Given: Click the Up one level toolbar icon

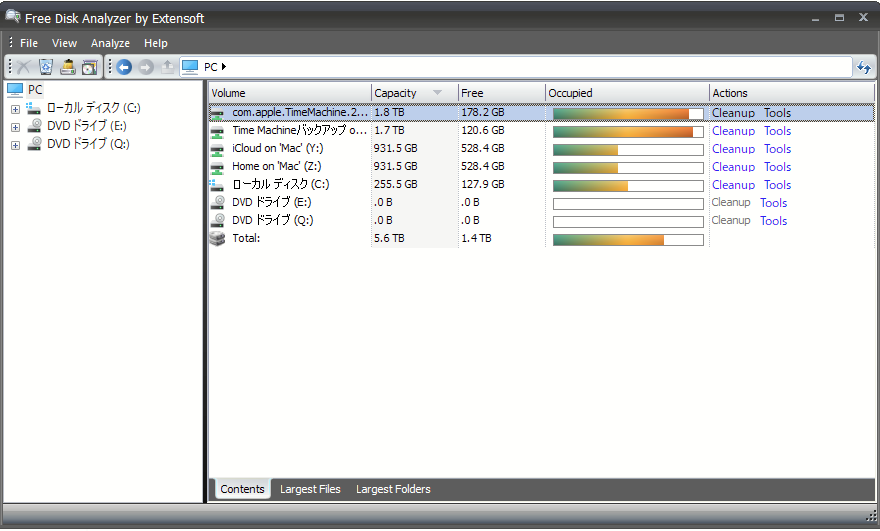Looking at the screenshot, I should tap(167, 67).
